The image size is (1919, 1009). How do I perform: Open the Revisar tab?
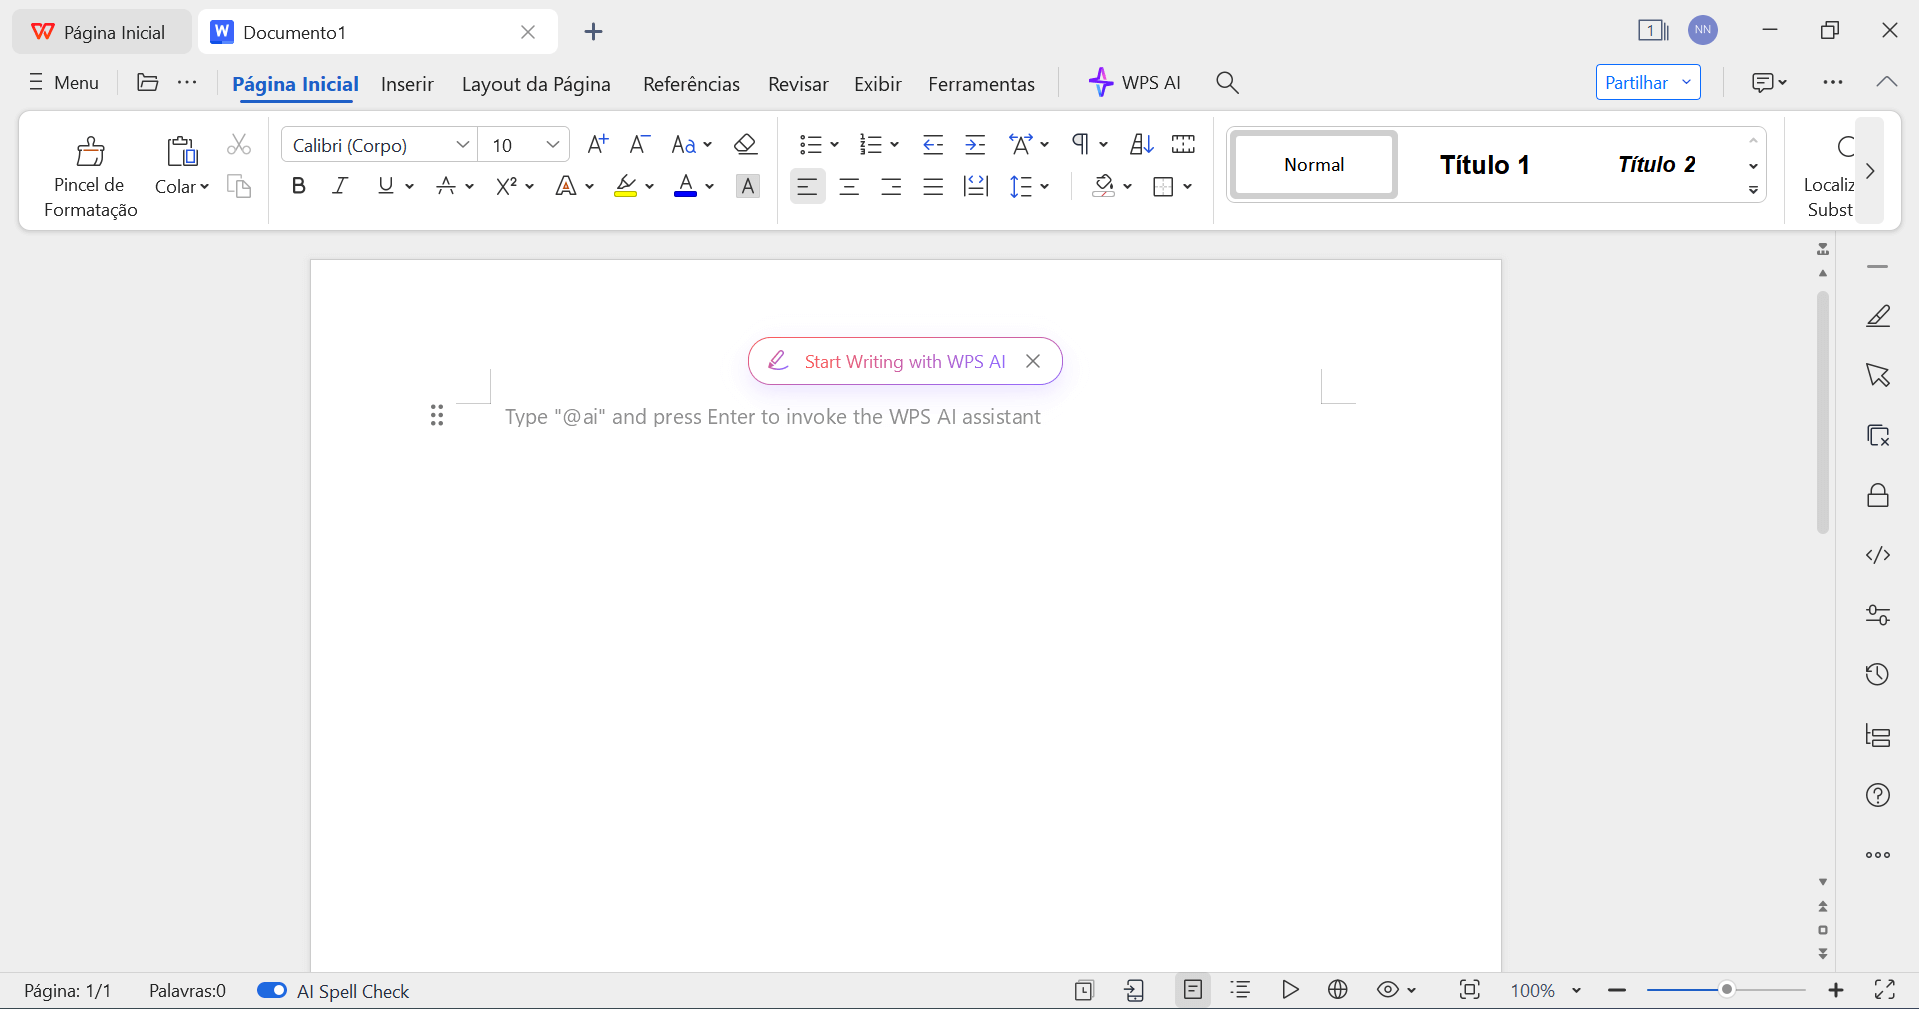pyautogui.click(x=798, y=84)
